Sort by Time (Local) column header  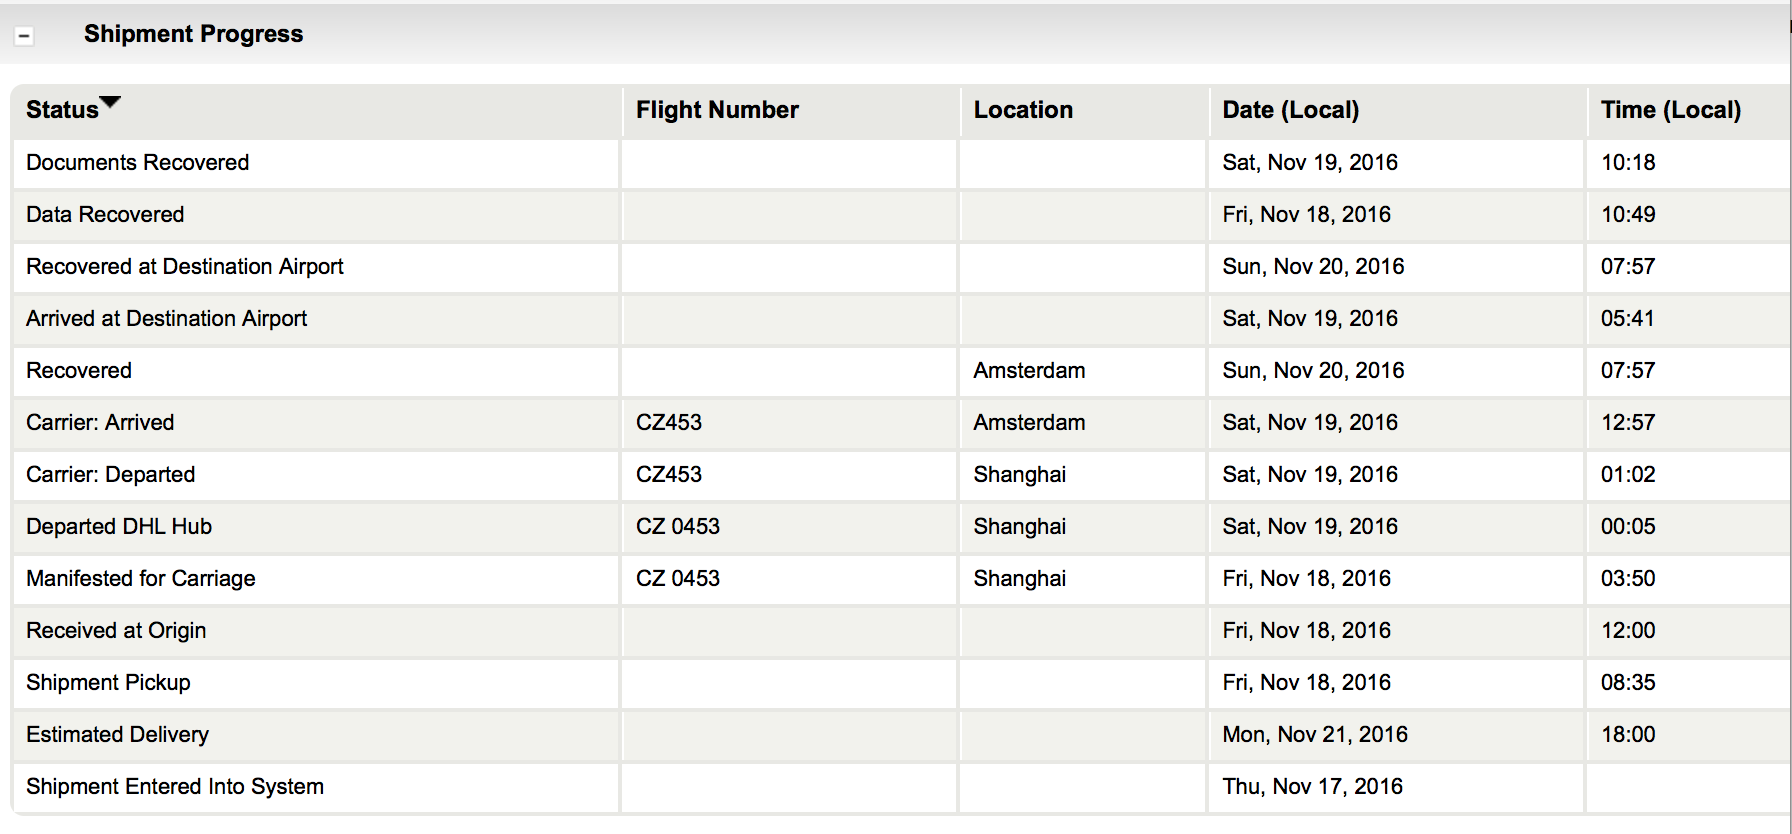pos(1670,110)
